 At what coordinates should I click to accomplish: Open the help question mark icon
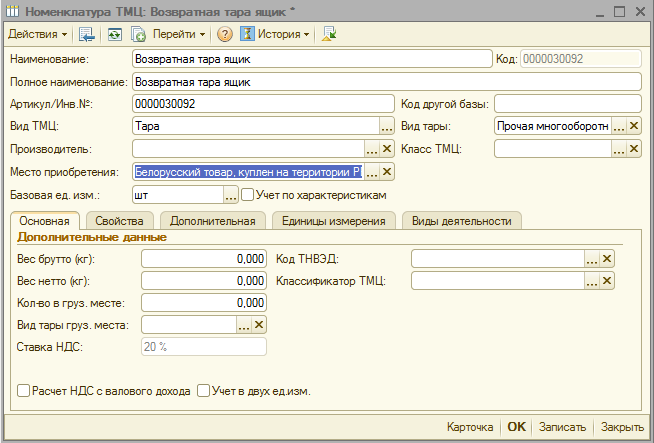225,34
